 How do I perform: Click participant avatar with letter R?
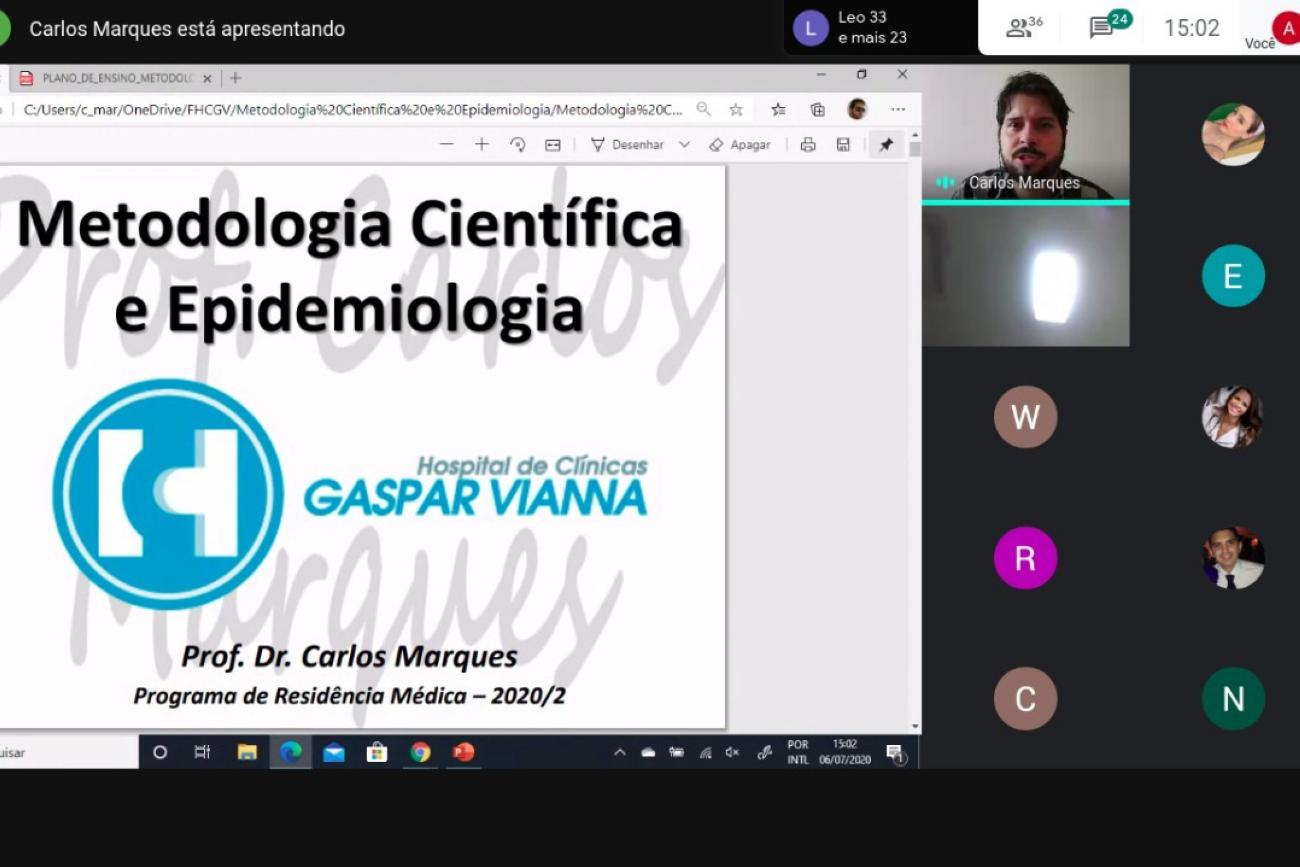pos(1025,558)
